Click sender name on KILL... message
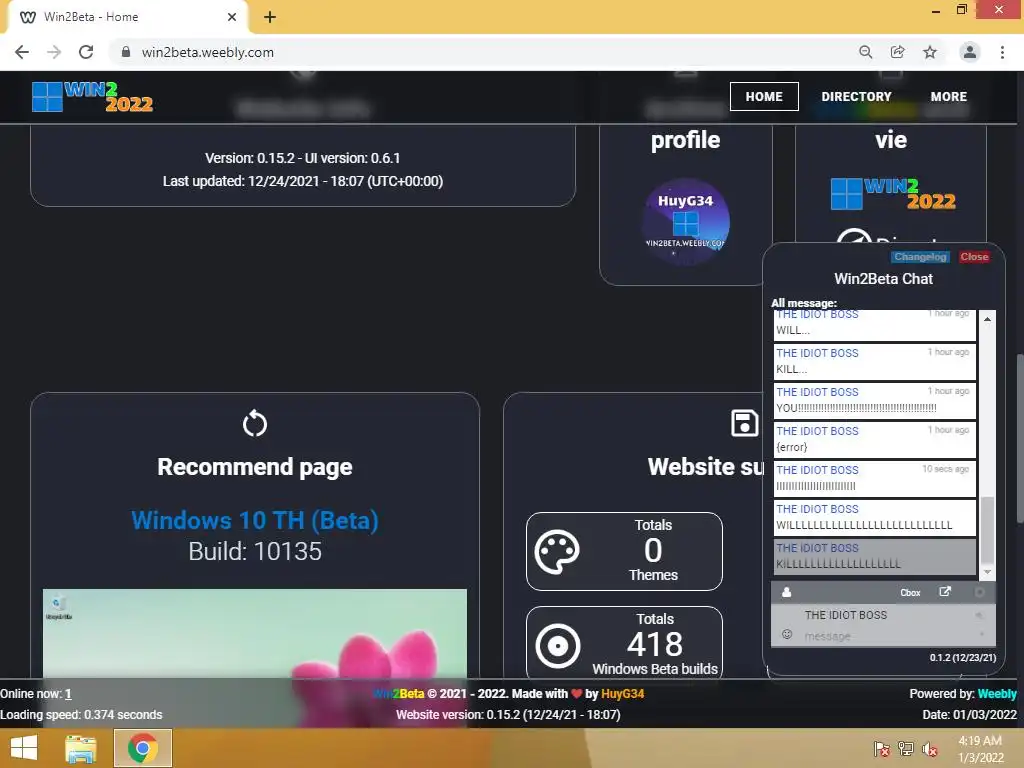Image resolution: width=1024 pixels, height=768 pixels. click(817, 353)
